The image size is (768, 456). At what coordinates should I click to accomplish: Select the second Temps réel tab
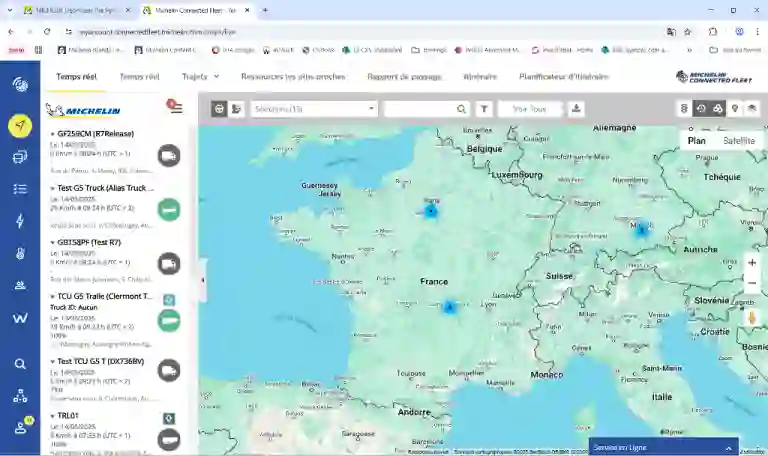coord(140,77)
